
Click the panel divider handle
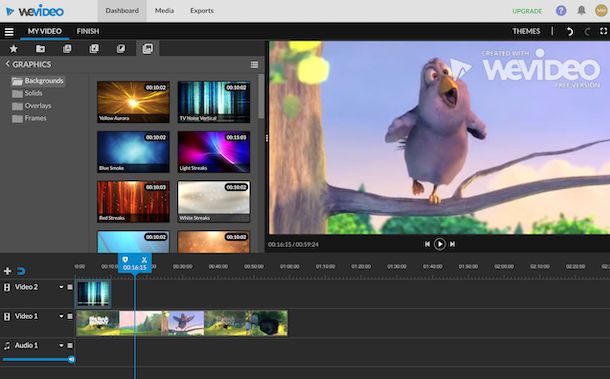(267, 138)
